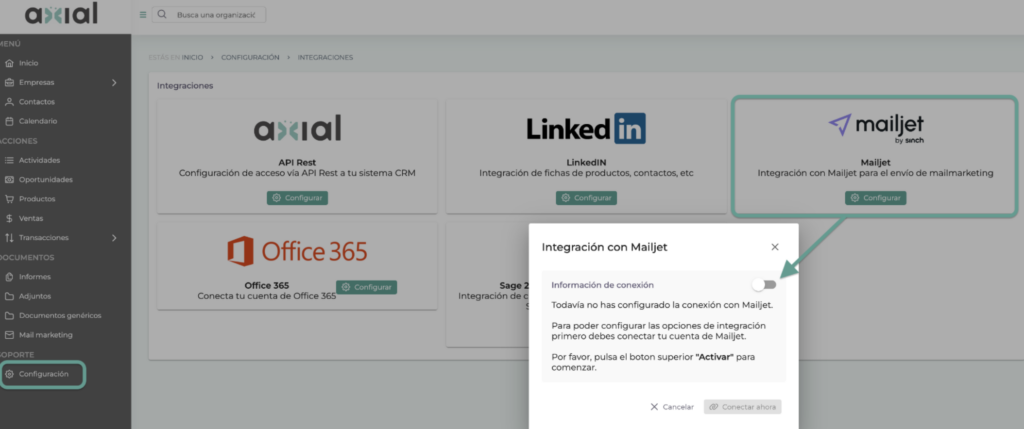Click the Contactos person icon
Viewport: 1024px width, 429px height.
(9, 102)
